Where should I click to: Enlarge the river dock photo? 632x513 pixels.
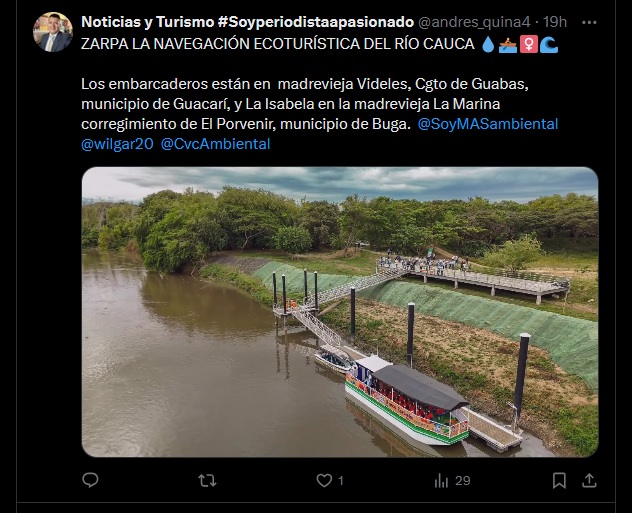pyautogui.click(x=340, y=312)
